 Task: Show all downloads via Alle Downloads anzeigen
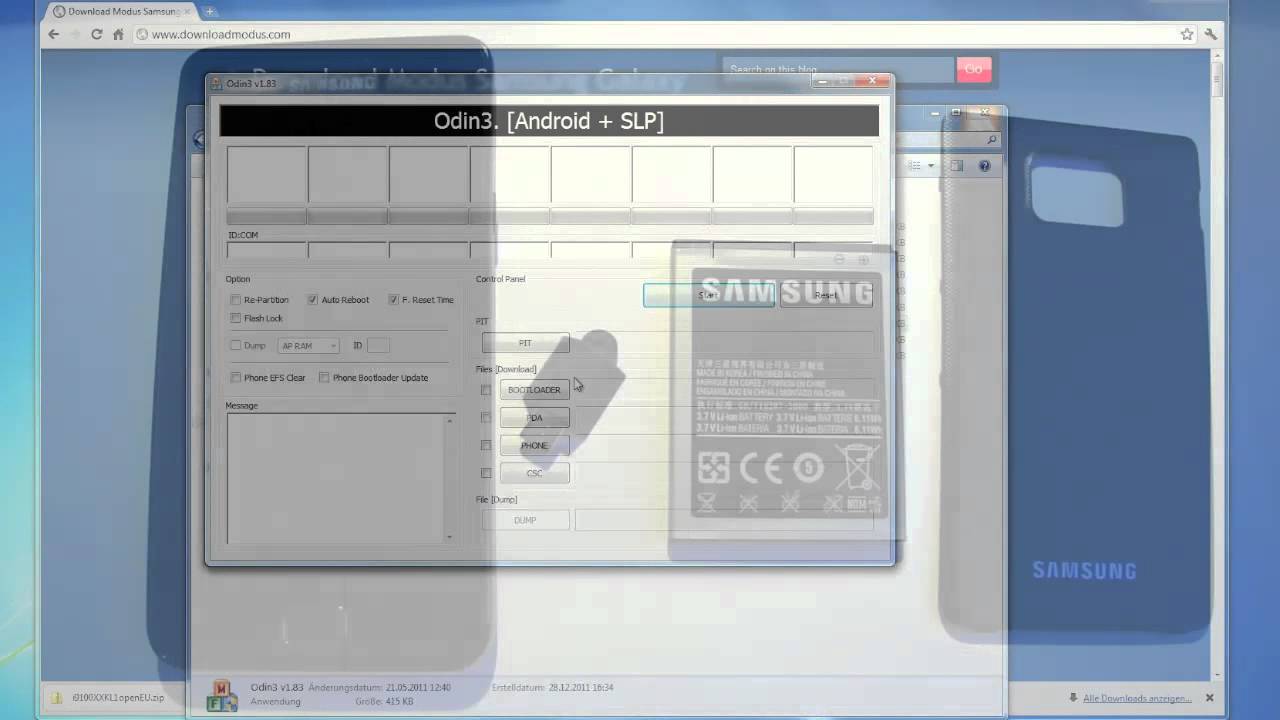coord(1137,698)
